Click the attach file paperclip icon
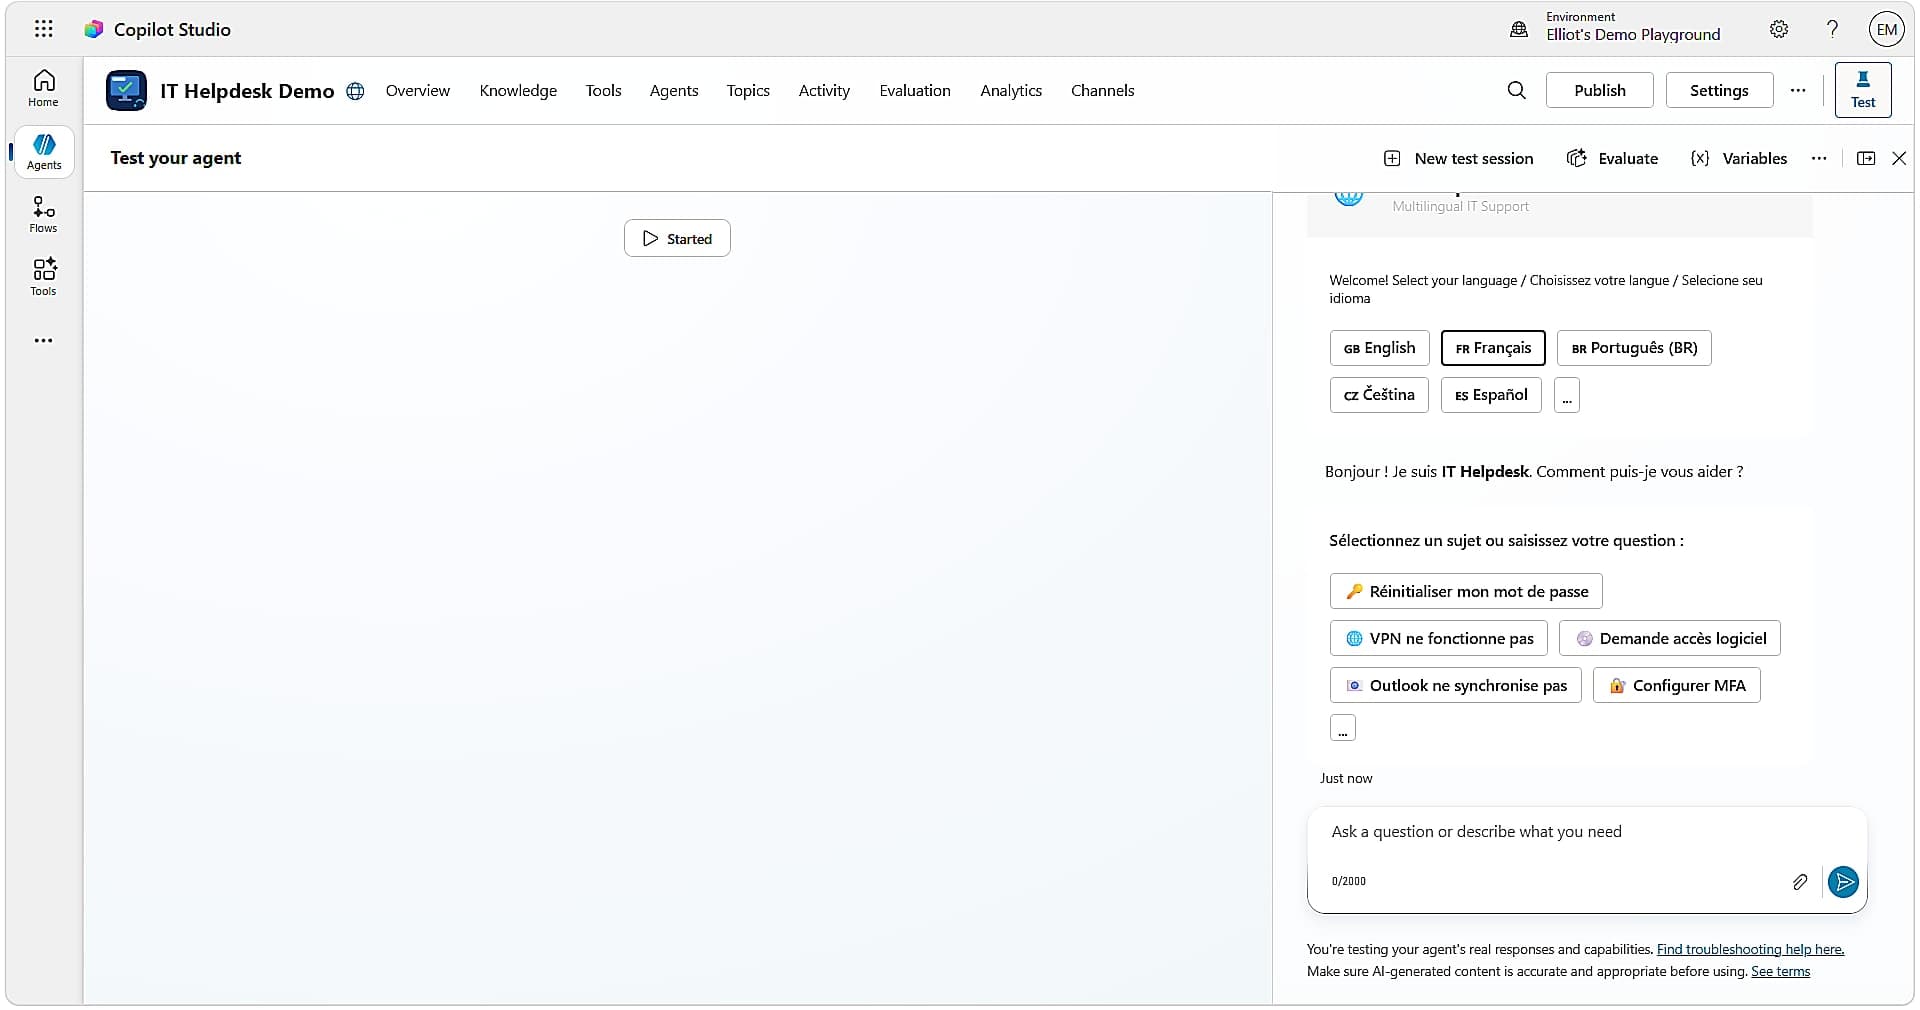 [1800, 881]
